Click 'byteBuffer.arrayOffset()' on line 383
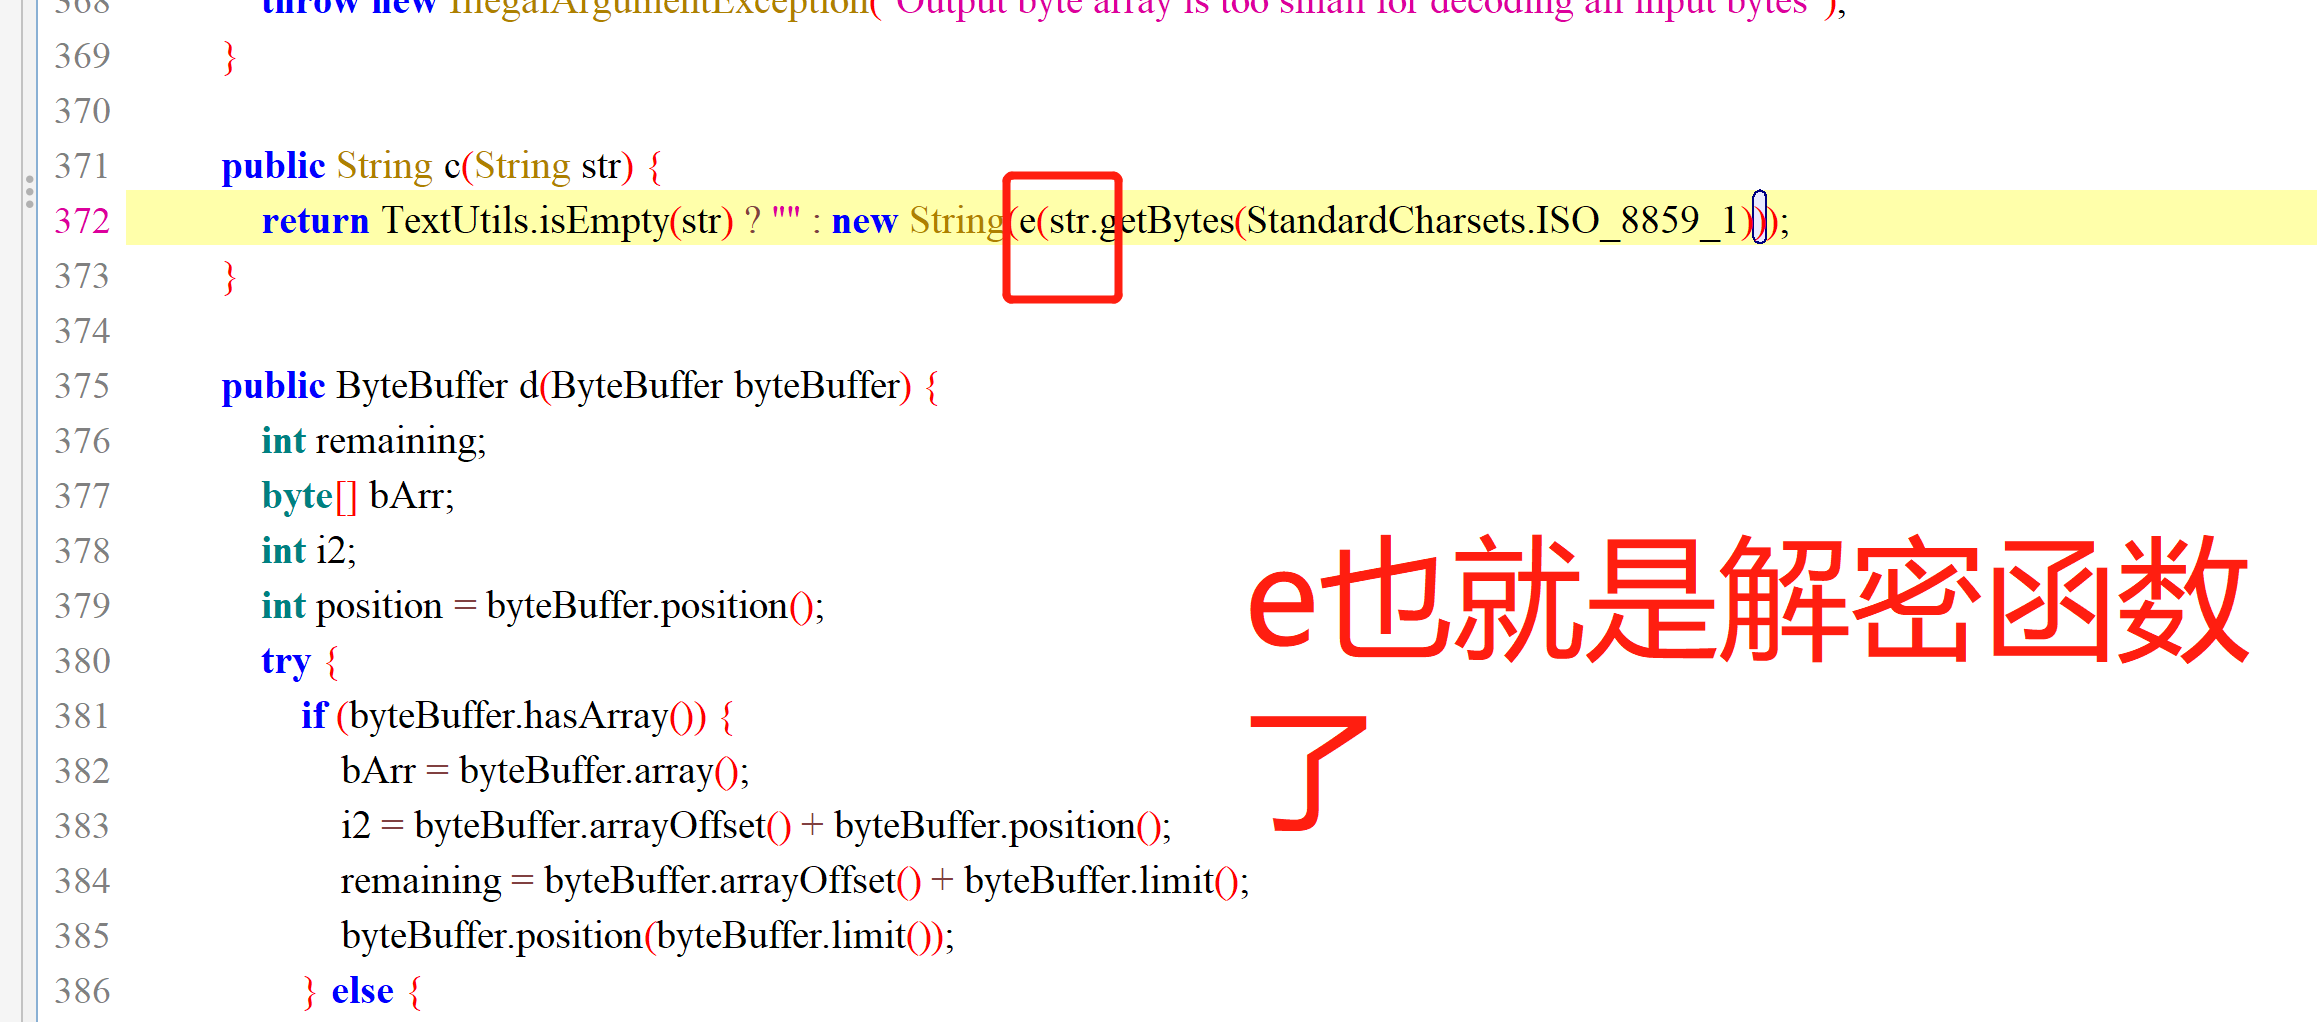Image resolution: width=2317 pixels, height=1022 pixels. point(602,826)
